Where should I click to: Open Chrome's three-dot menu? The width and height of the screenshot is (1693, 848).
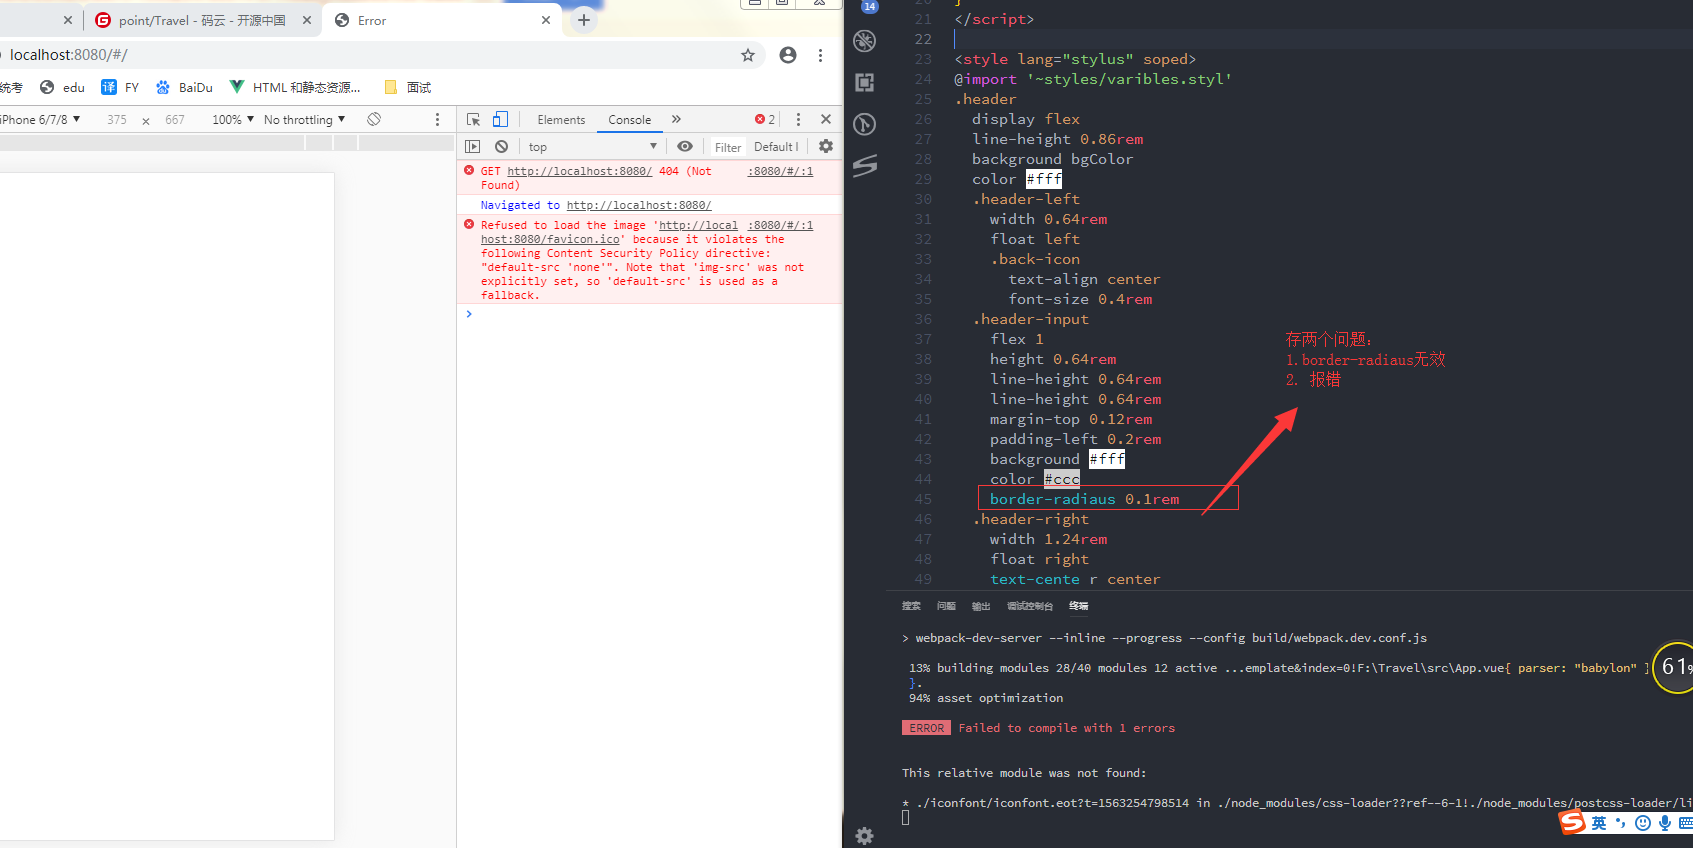click(x=820, y=55)
